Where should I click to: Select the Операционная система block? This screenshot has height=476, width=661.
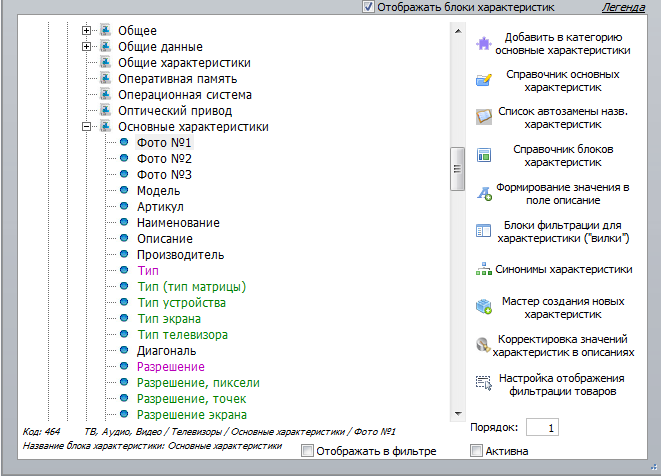pyautogui.click(x=185, y=95)
